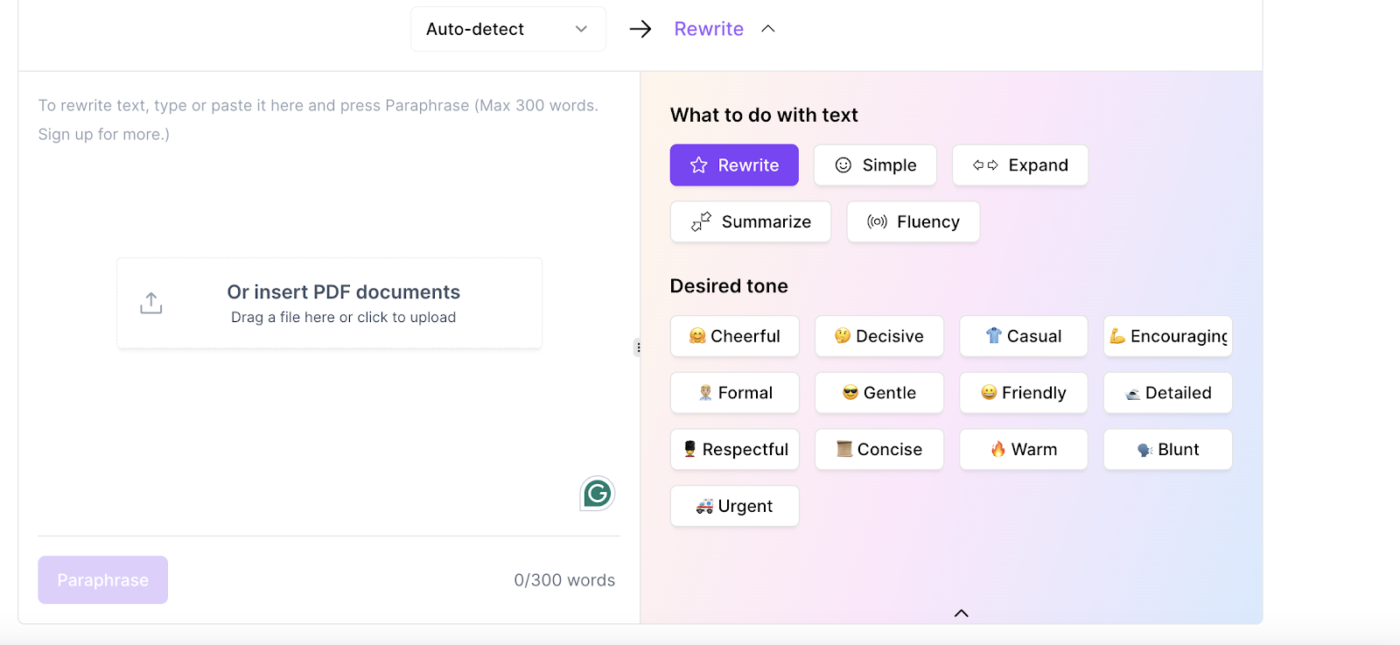Select the Expand text option
The width and height of the screenshot is (1400, 645).
pos(1020,165)
